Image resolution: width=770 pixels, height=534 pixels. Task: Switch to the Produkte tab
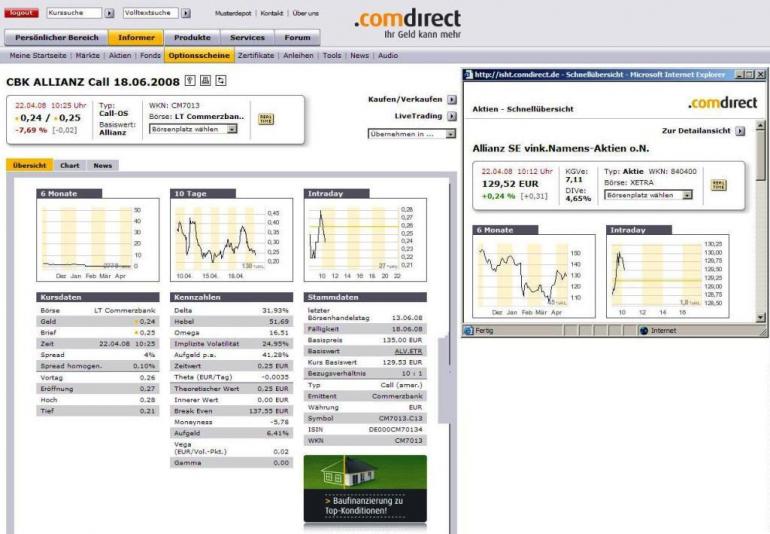(x=192, y=37)
